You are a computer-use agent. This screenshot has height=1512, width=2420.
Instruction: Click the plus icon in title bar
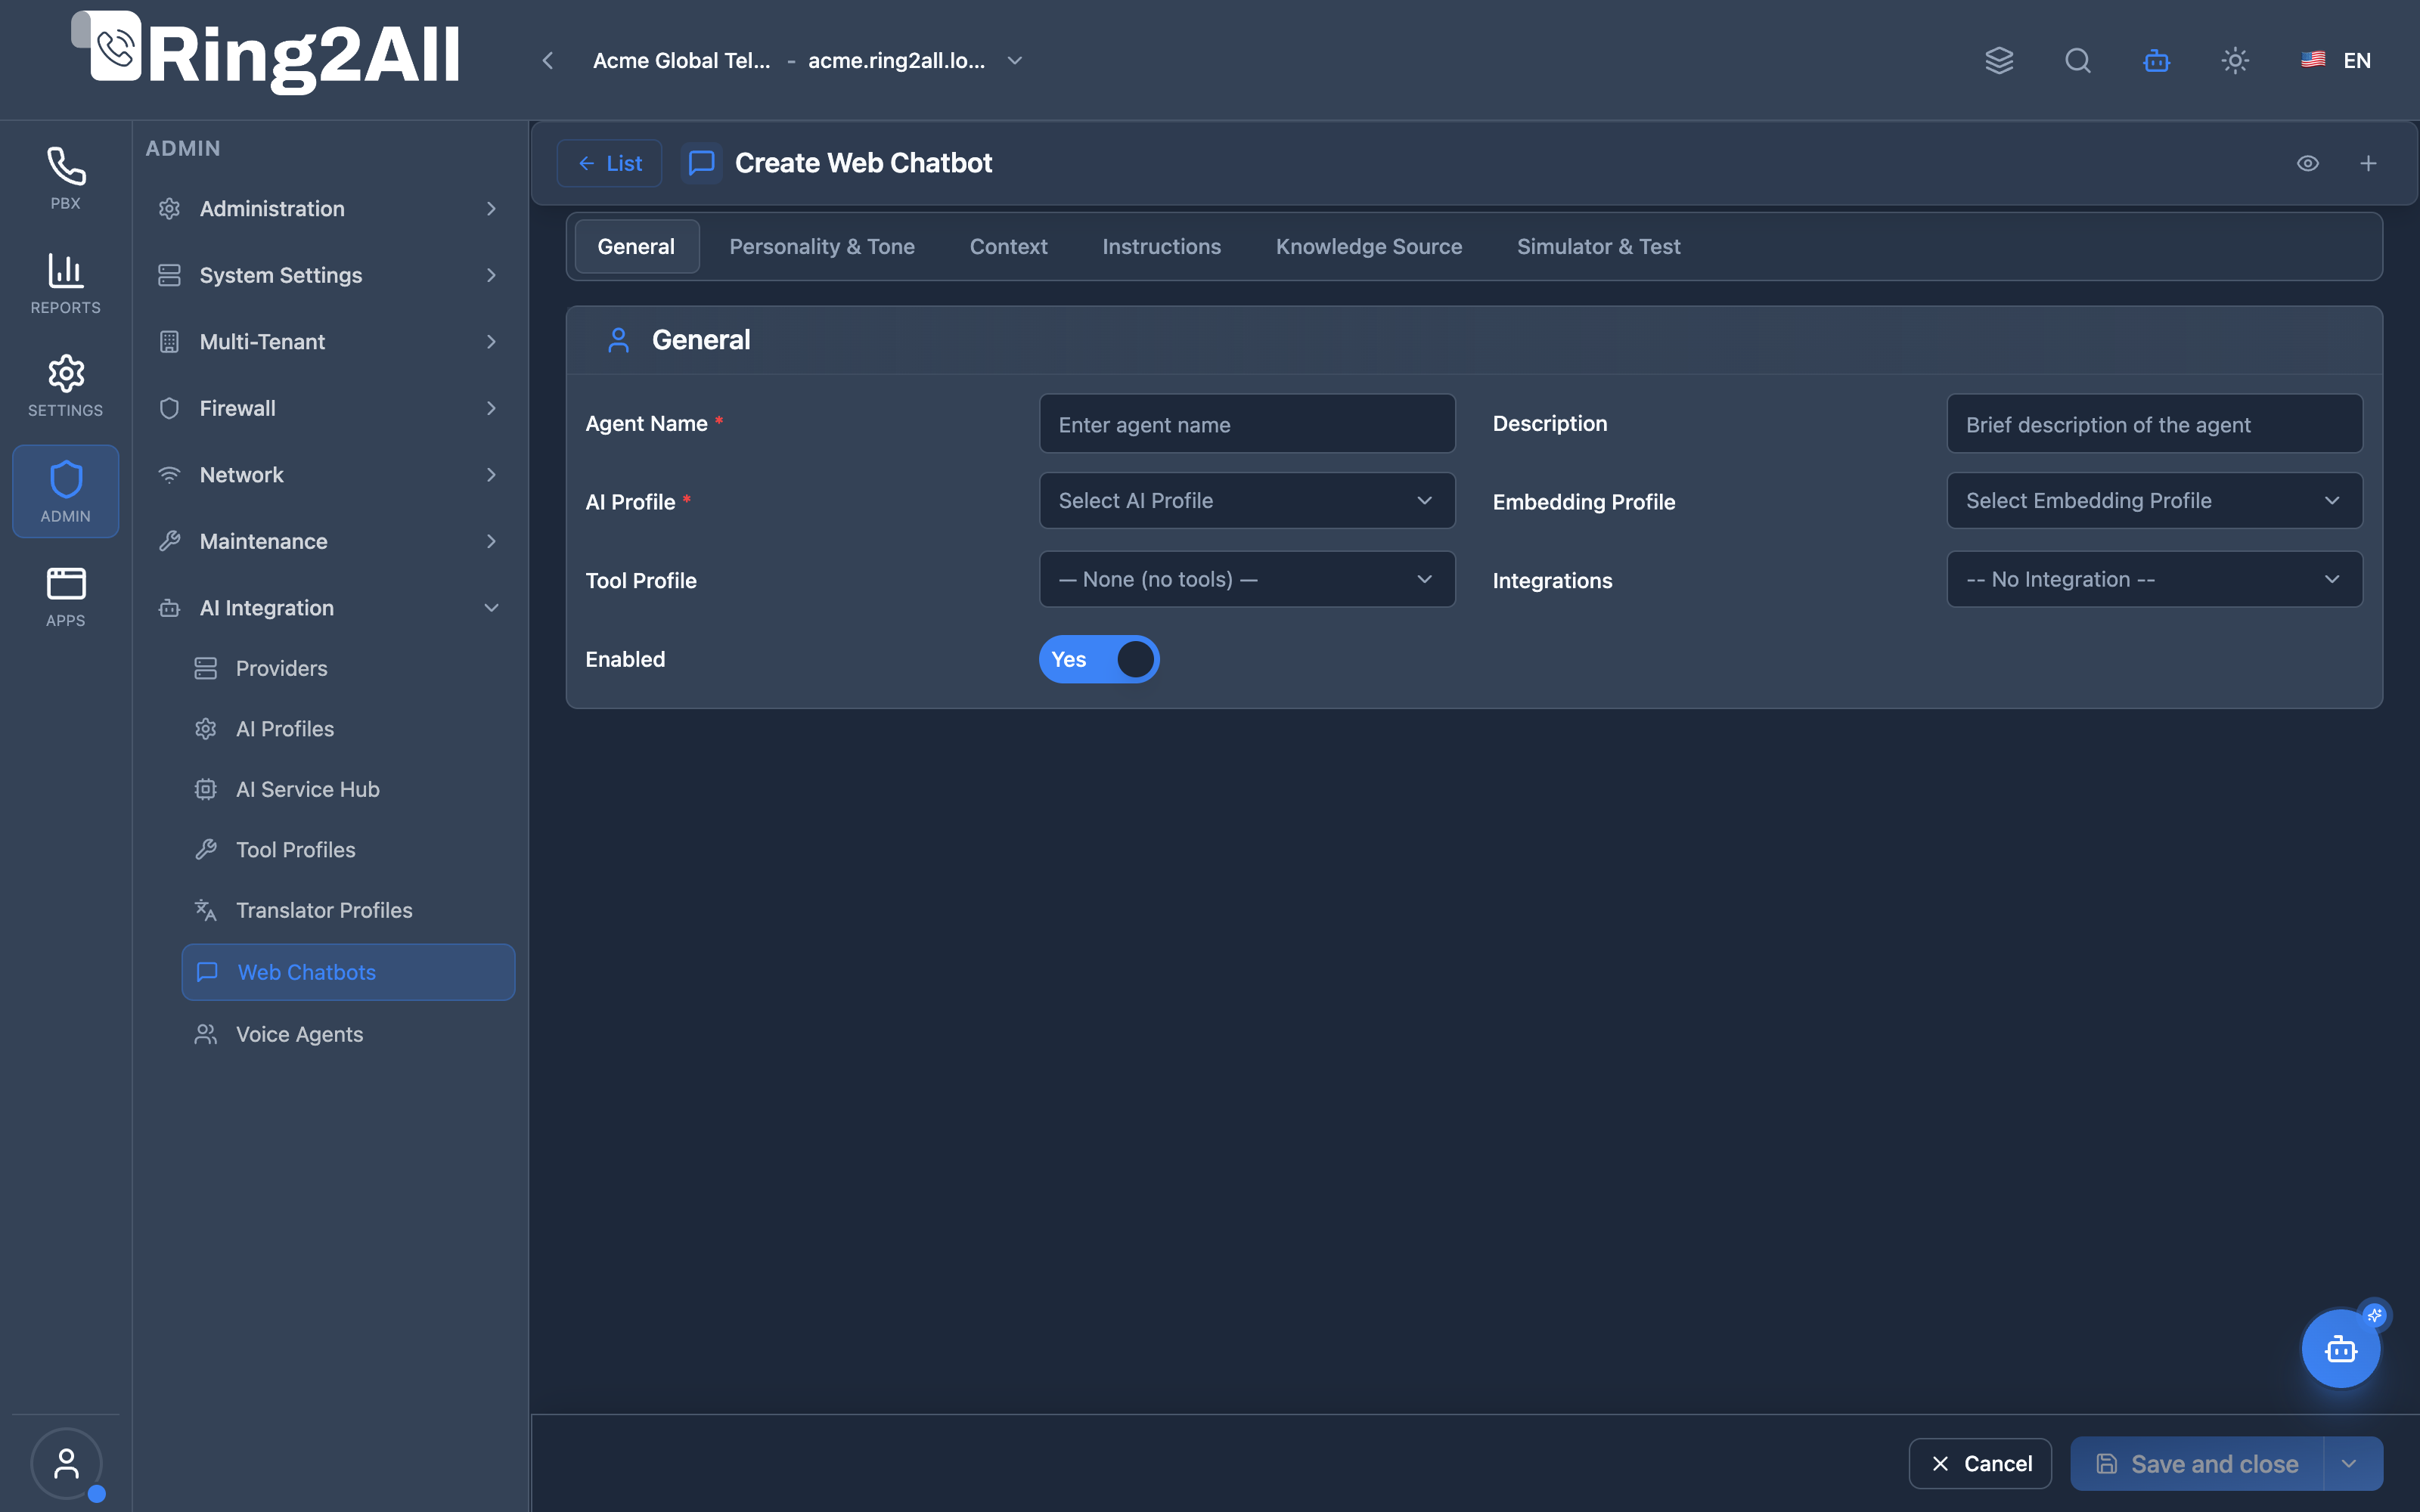pyautogui.click(x=2368, y=163)
